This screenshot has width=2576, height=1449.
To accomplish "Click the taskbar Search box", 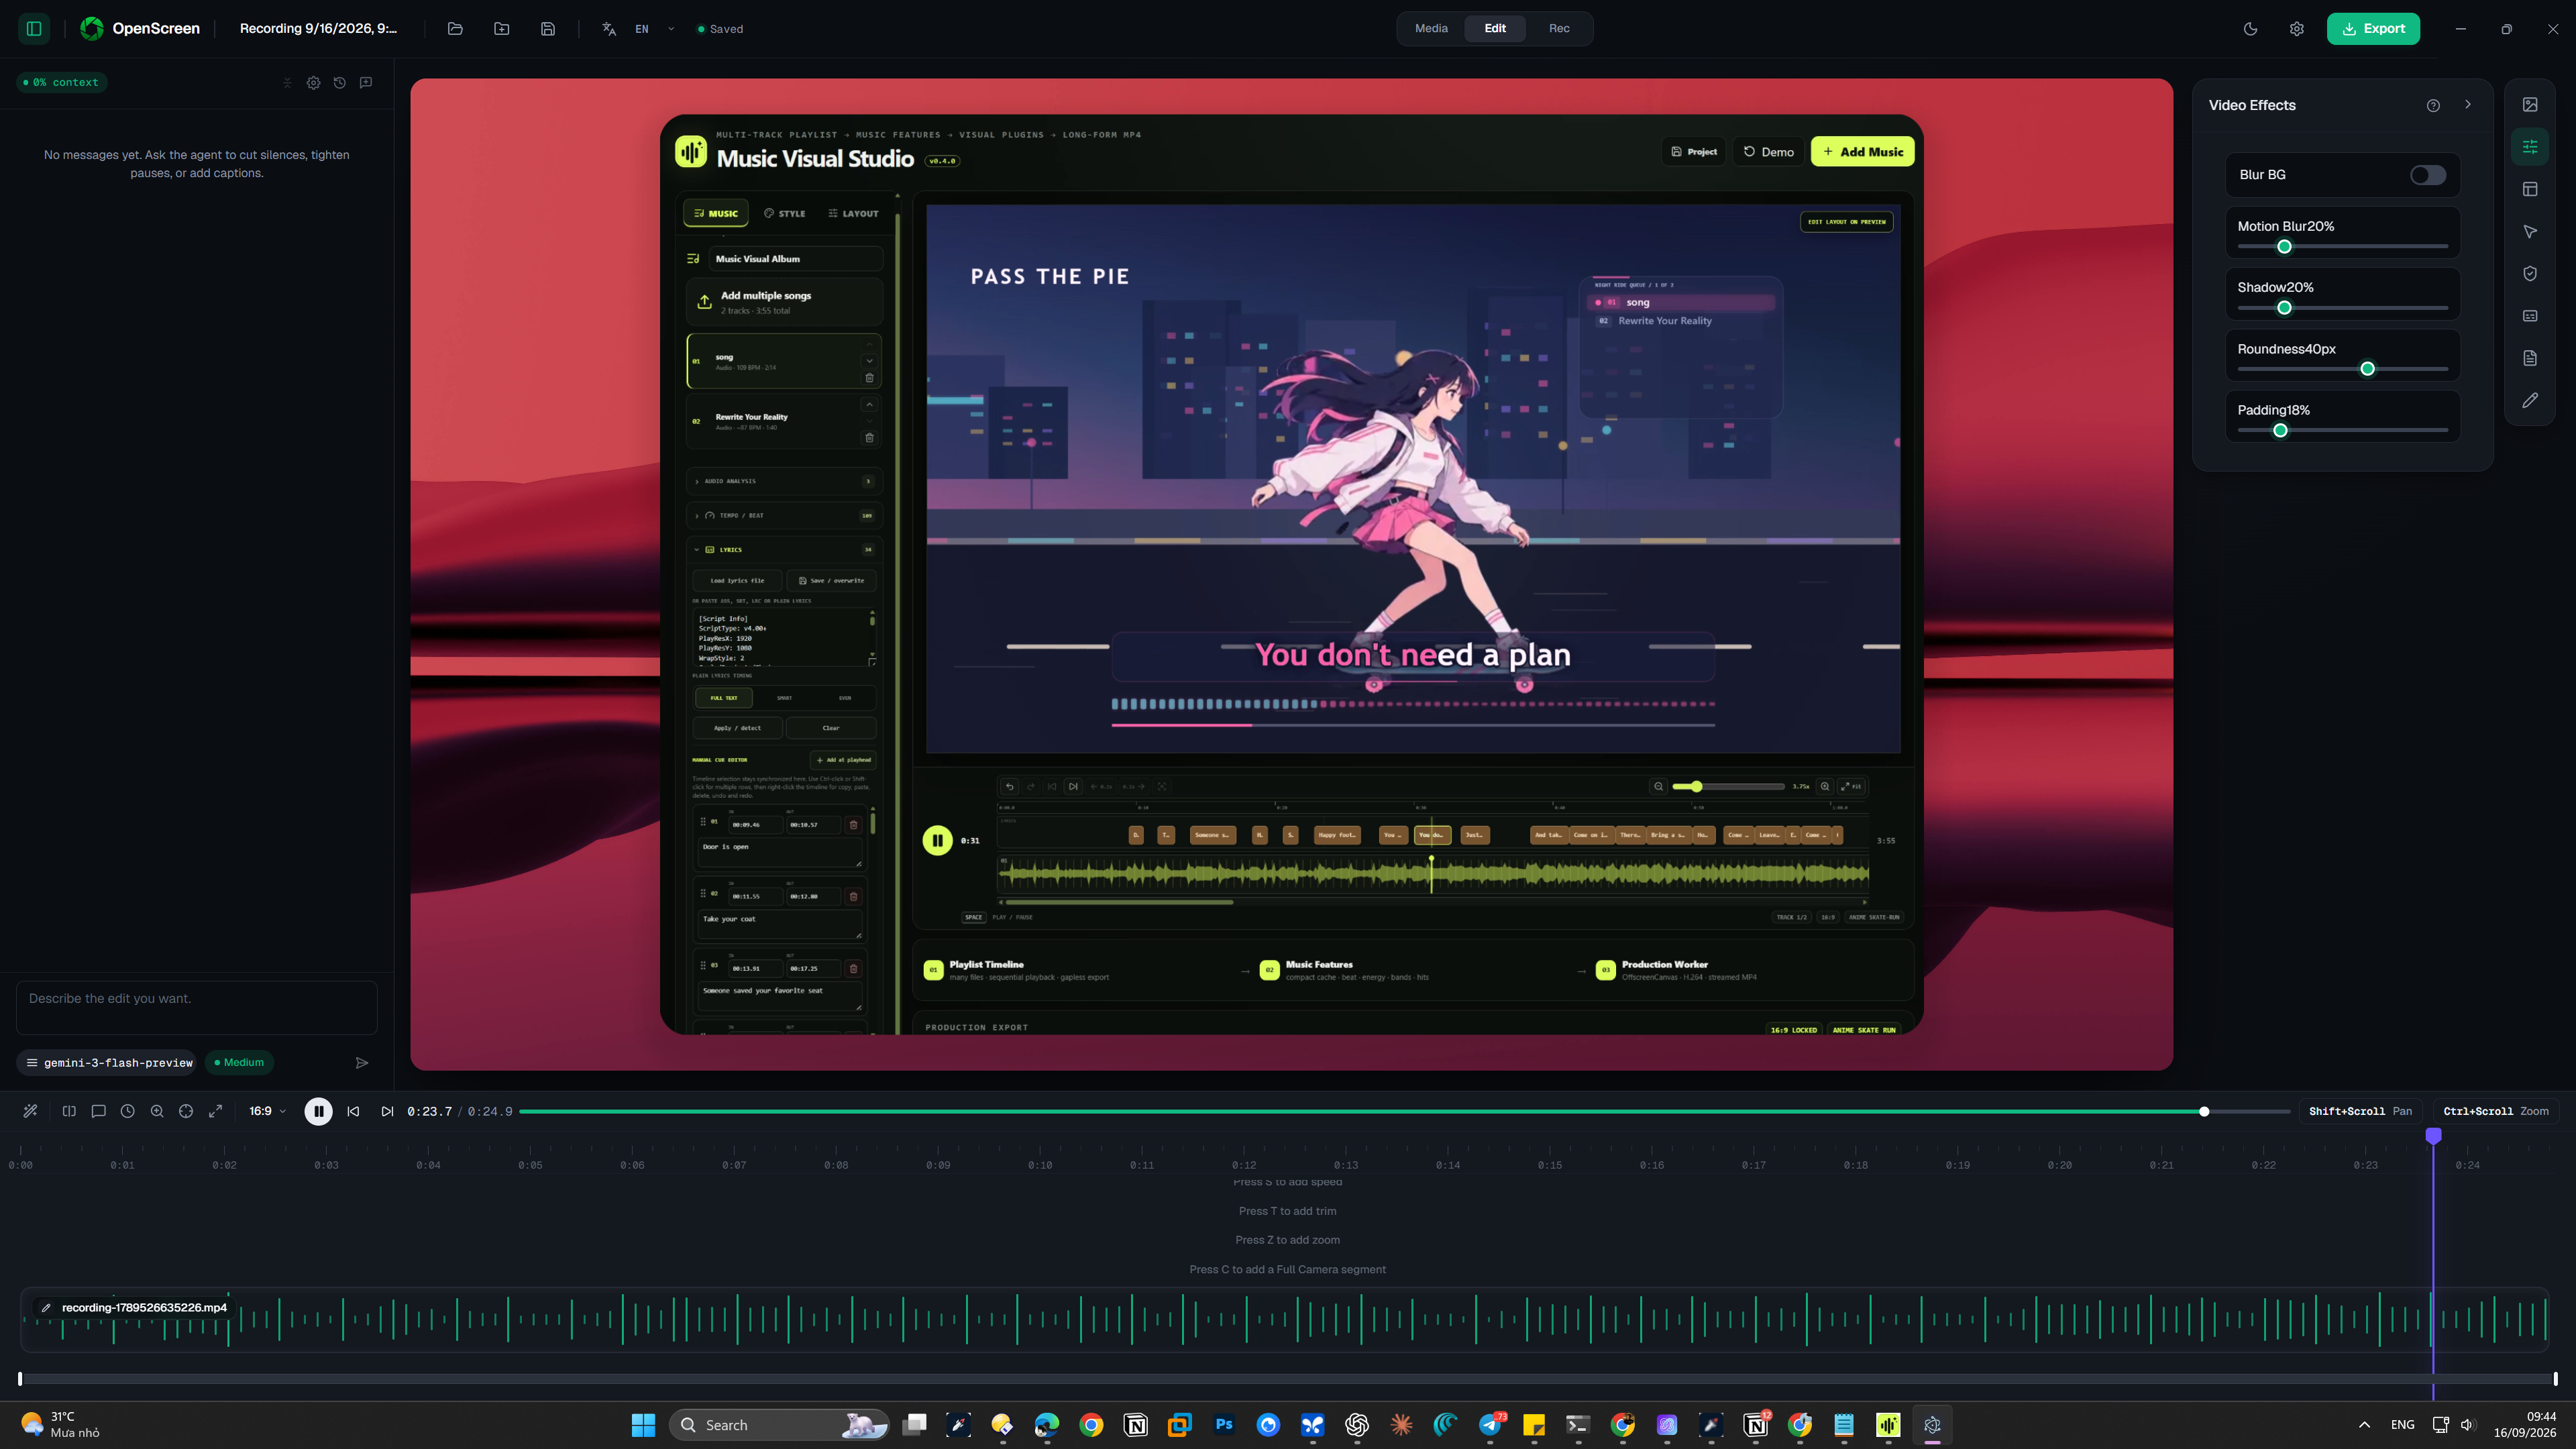I will 780,1425.
